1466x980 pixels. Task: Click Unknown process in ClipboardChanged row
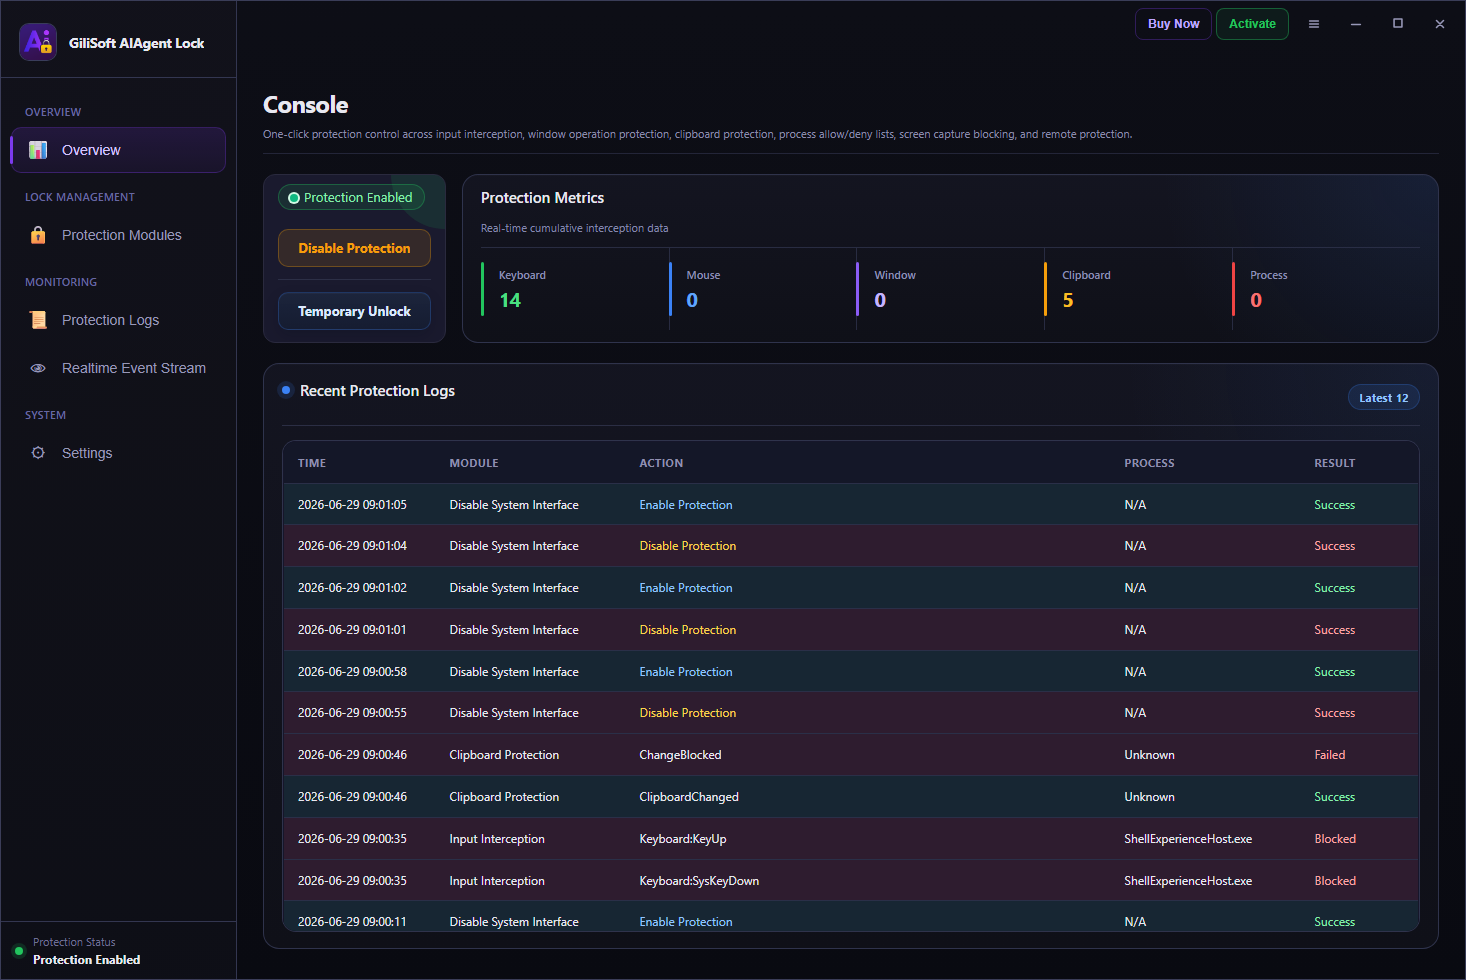pyautogui.click(x=1149, y=797)
